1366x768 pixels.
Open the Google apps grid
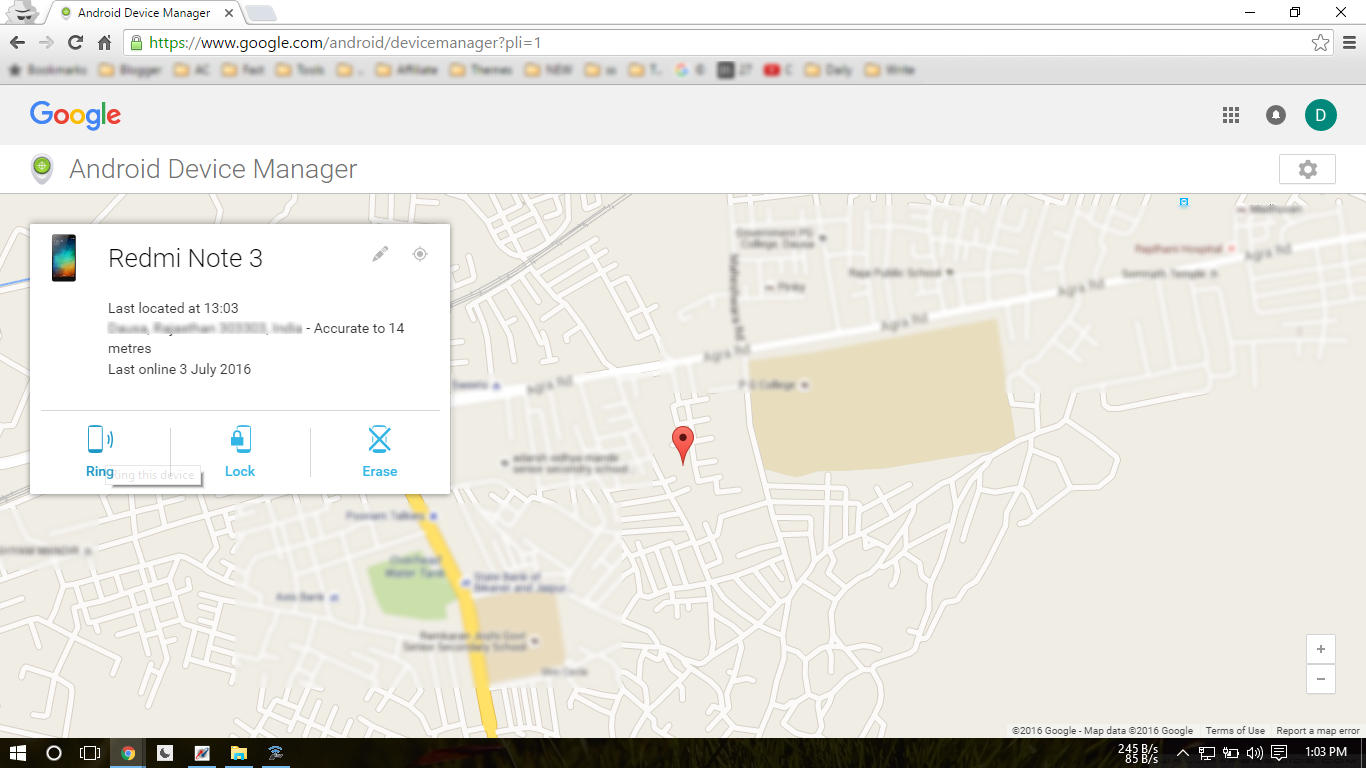point(1231,115)
